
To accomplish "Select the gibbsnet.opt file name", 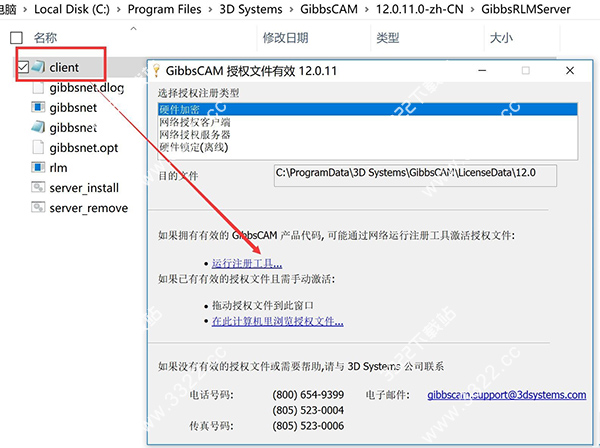I will tap(84, 148).
